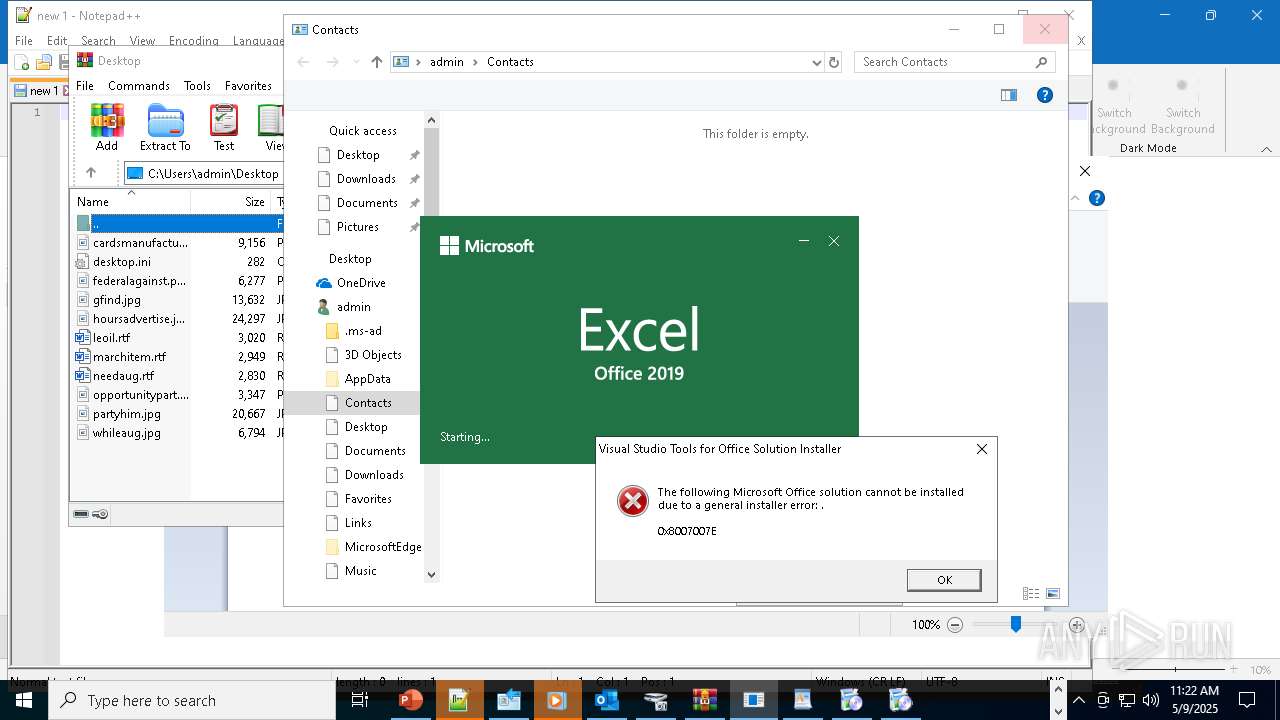Open OneDrive in the navigation pane
Image resolution: width=1280 pixels, height=720 pixels.
click(361, 283)
